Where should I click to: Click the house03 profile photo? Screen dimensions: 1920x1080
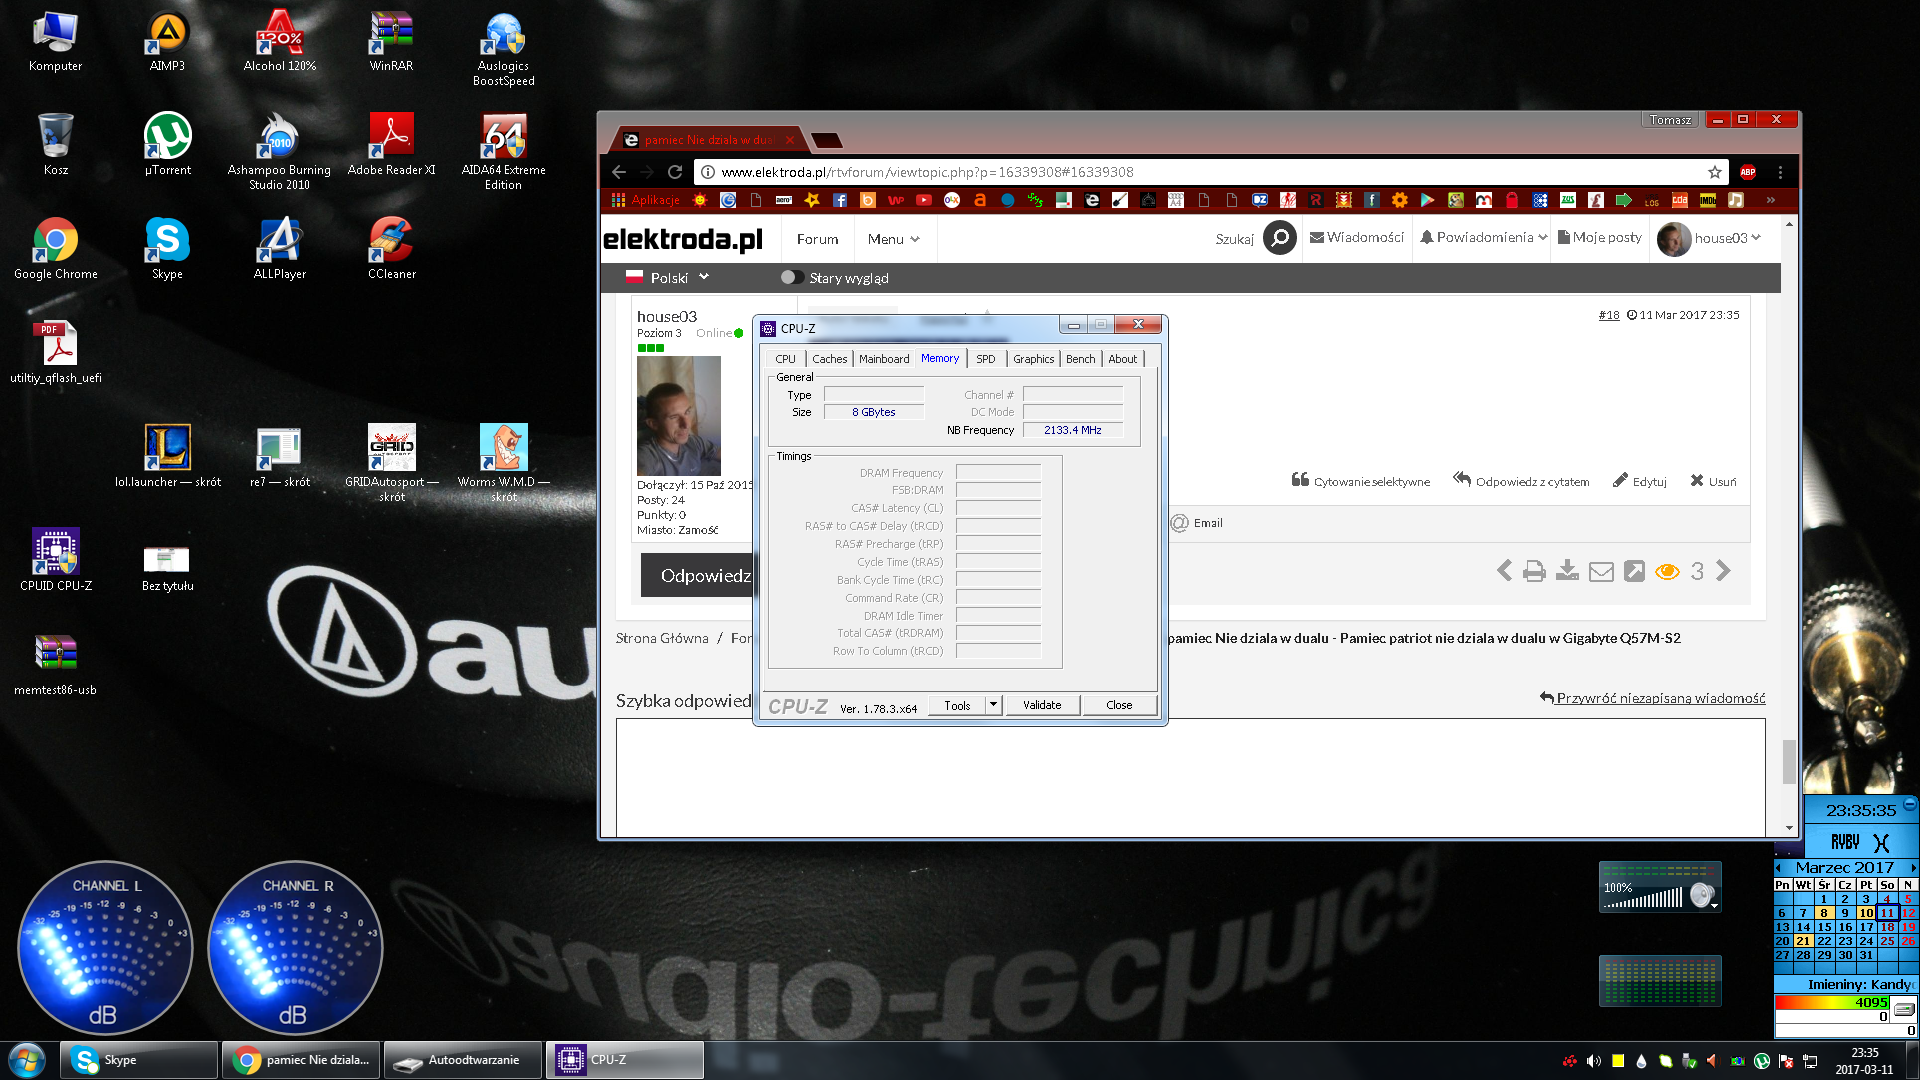[x=679, y=416]
